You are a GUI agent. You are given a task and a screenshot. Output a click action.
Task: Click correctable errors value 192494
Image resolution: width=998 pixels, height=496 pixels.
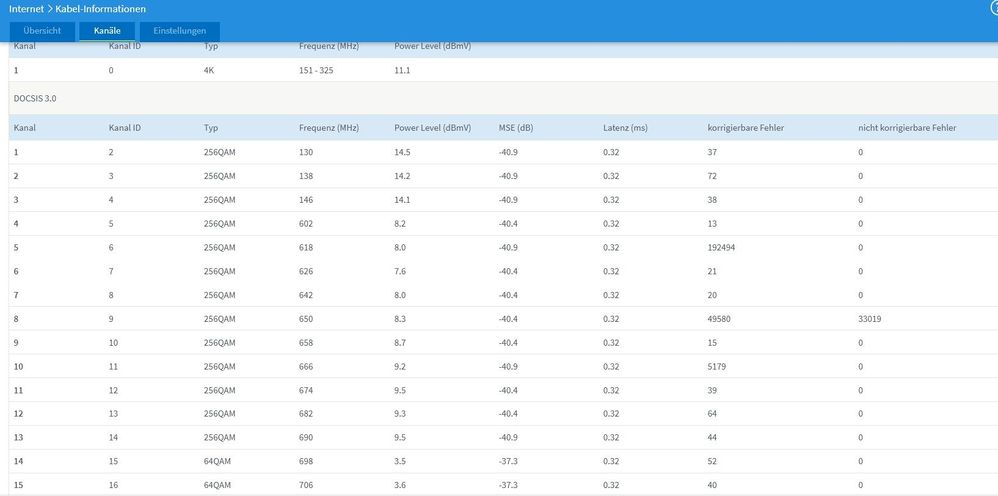click(x=722, y=248)
